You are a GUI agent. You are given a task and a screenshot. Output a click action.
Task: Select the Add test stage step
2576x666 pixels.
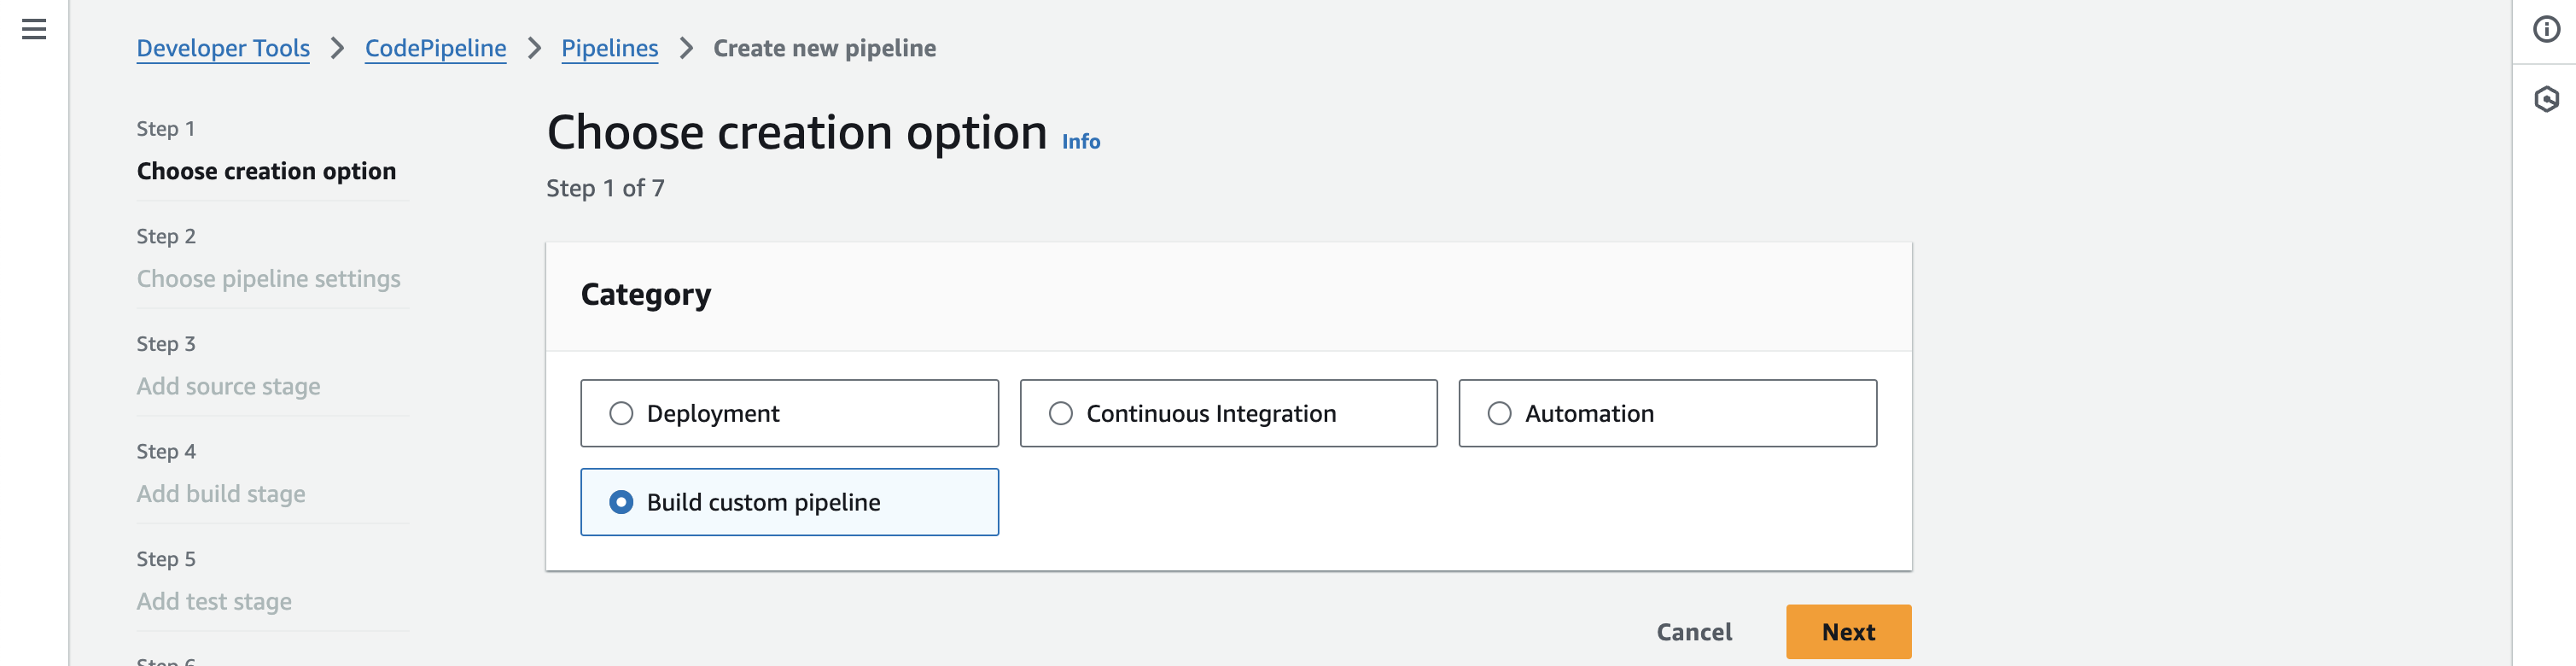coord(214,601)
